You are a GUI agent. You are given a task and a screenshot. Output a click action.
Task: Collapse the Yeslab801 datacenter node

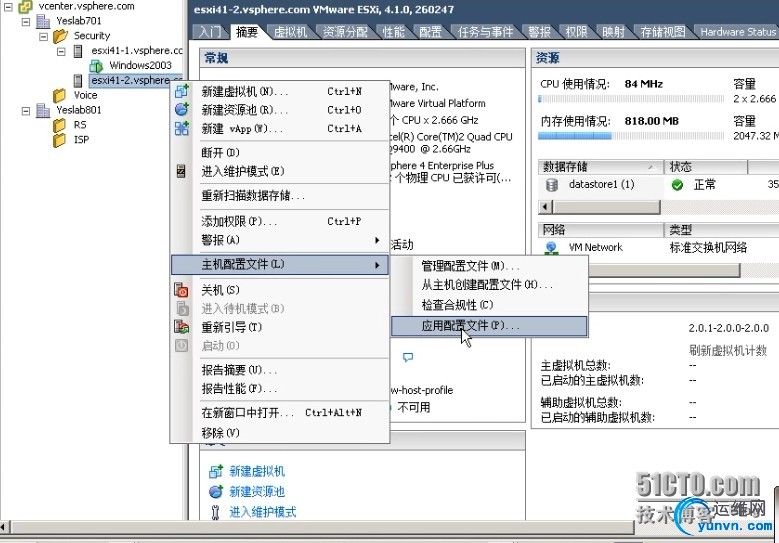[x=26, y=110]
